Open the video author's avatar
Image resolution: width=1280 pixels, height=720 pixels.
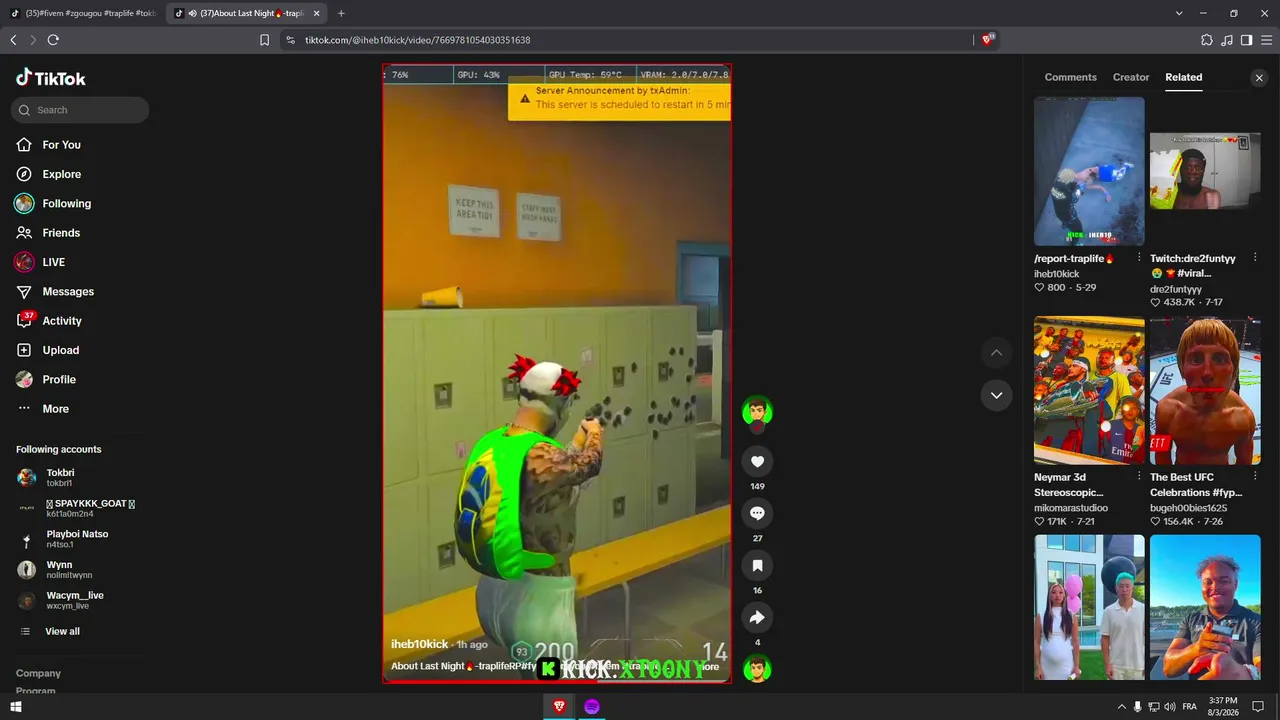click(x=757, y=412)
